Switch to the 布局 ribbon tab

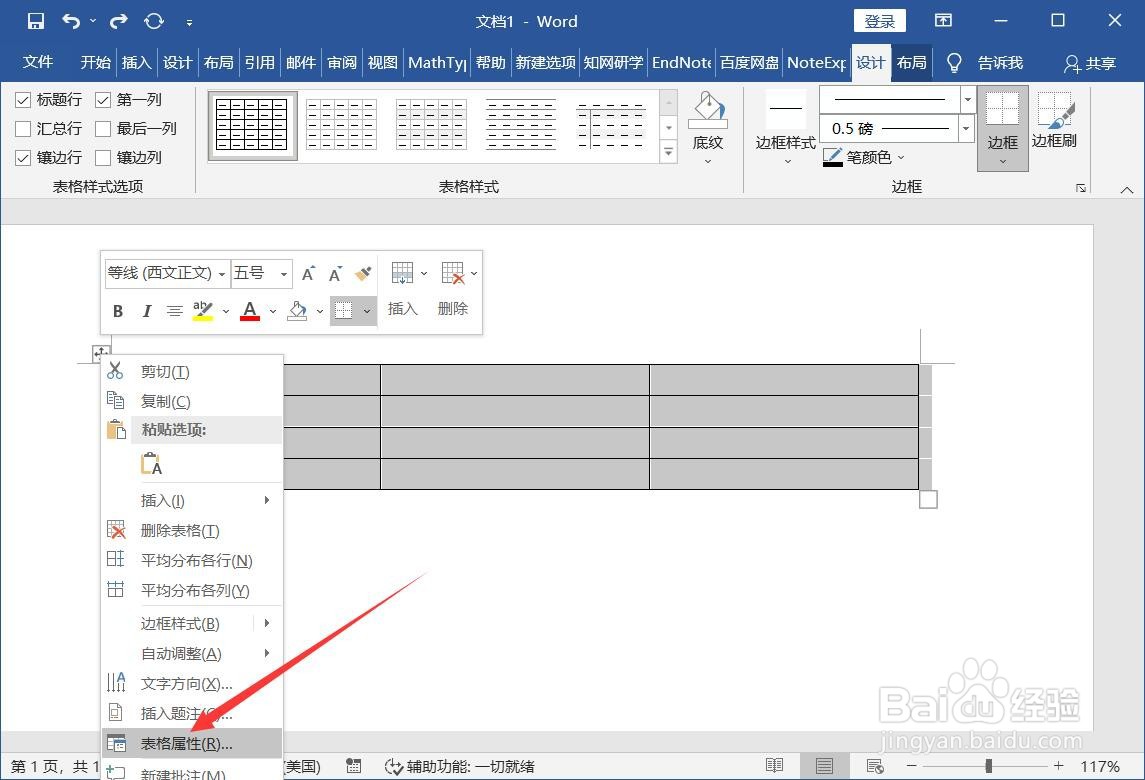911,62
